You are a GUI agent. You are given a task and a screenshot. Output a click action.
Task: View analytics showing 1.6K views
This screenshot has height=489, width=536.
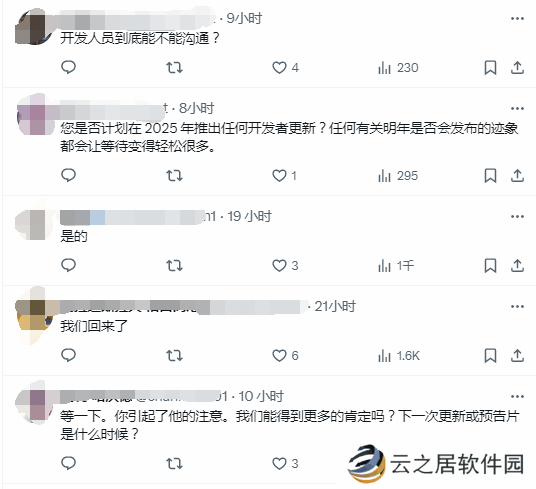click(399, 356)
